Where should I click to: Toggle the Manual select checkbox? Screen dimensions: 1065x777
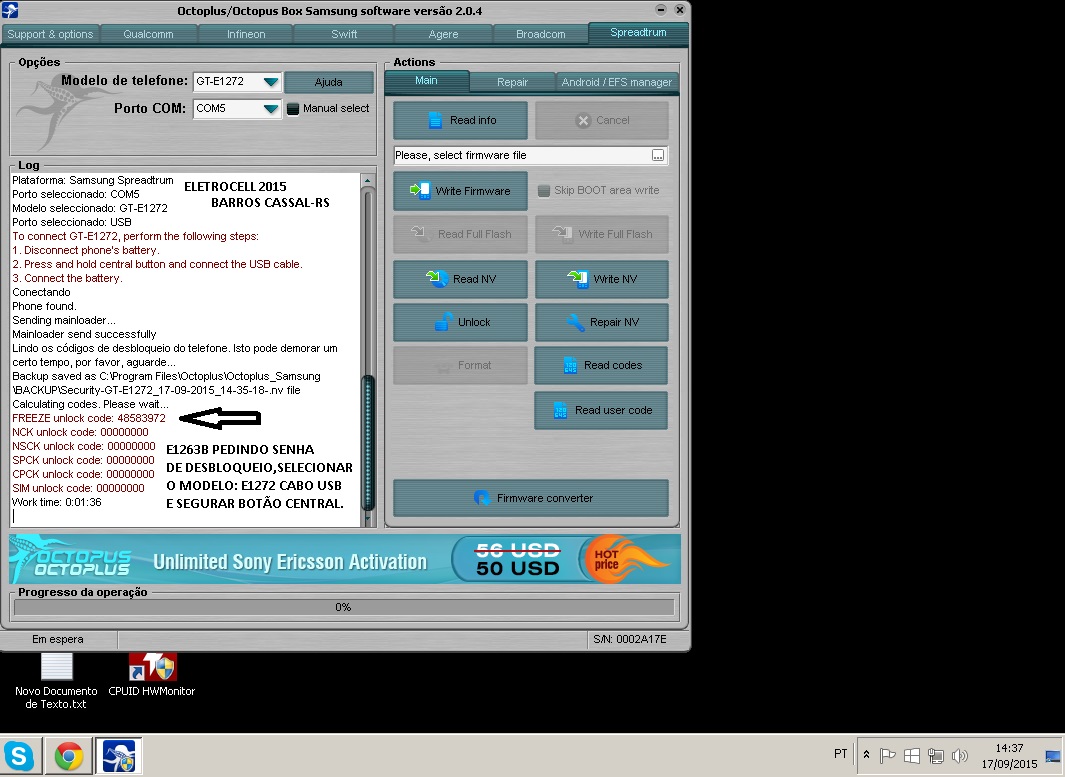pyautogui.click(x=293, y=109)
